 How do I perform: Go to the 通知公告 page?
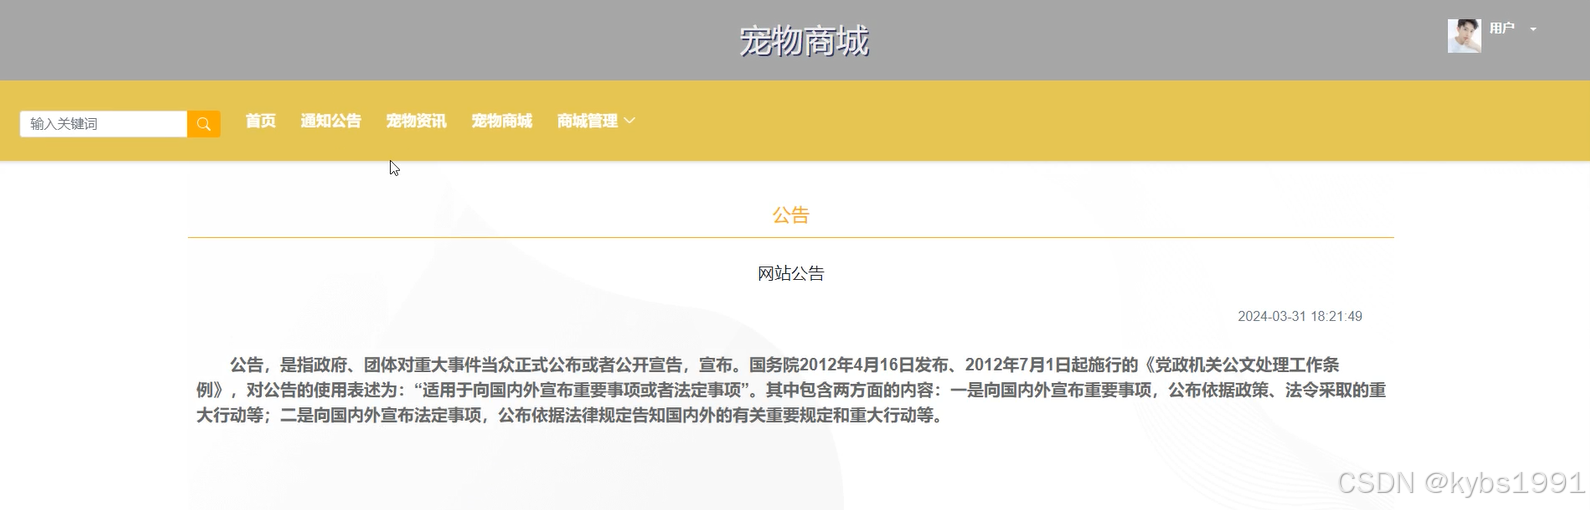[x=331, y=121]
